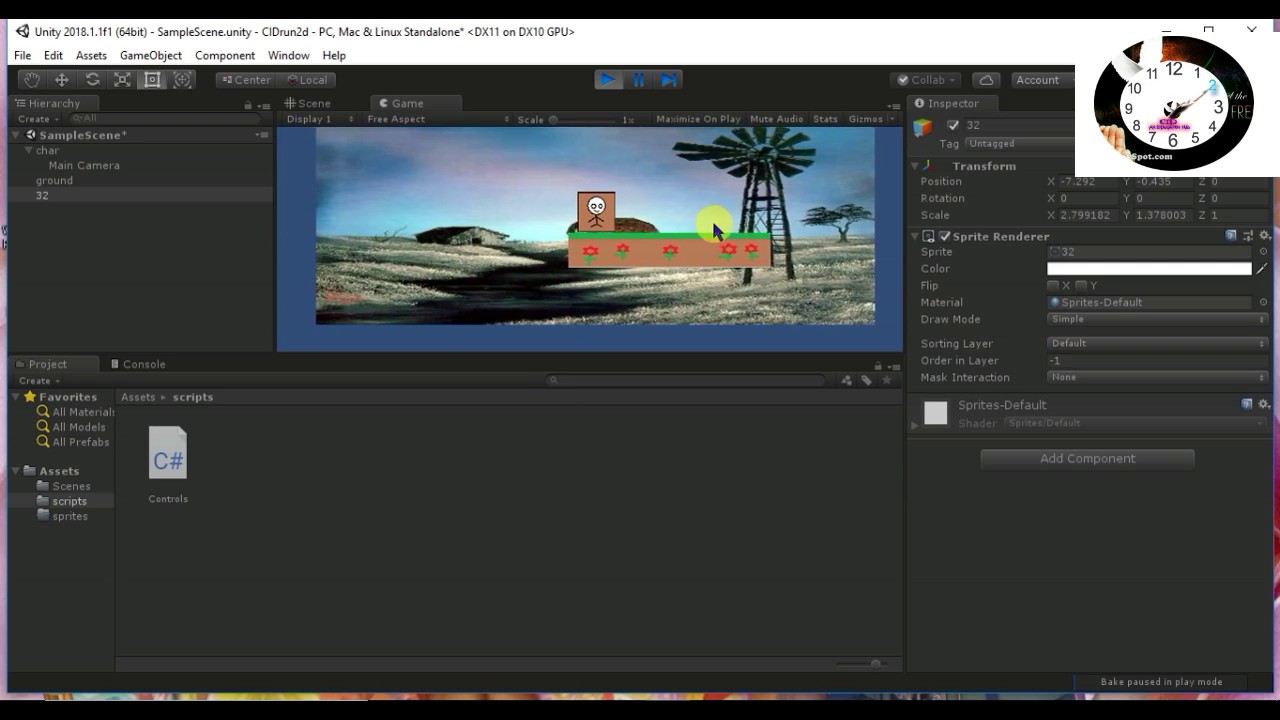The width and height of the screenshot is (1280, 720).
Task: Toggle Mute Audio in the Game view
Action: [x=776, y=119]
